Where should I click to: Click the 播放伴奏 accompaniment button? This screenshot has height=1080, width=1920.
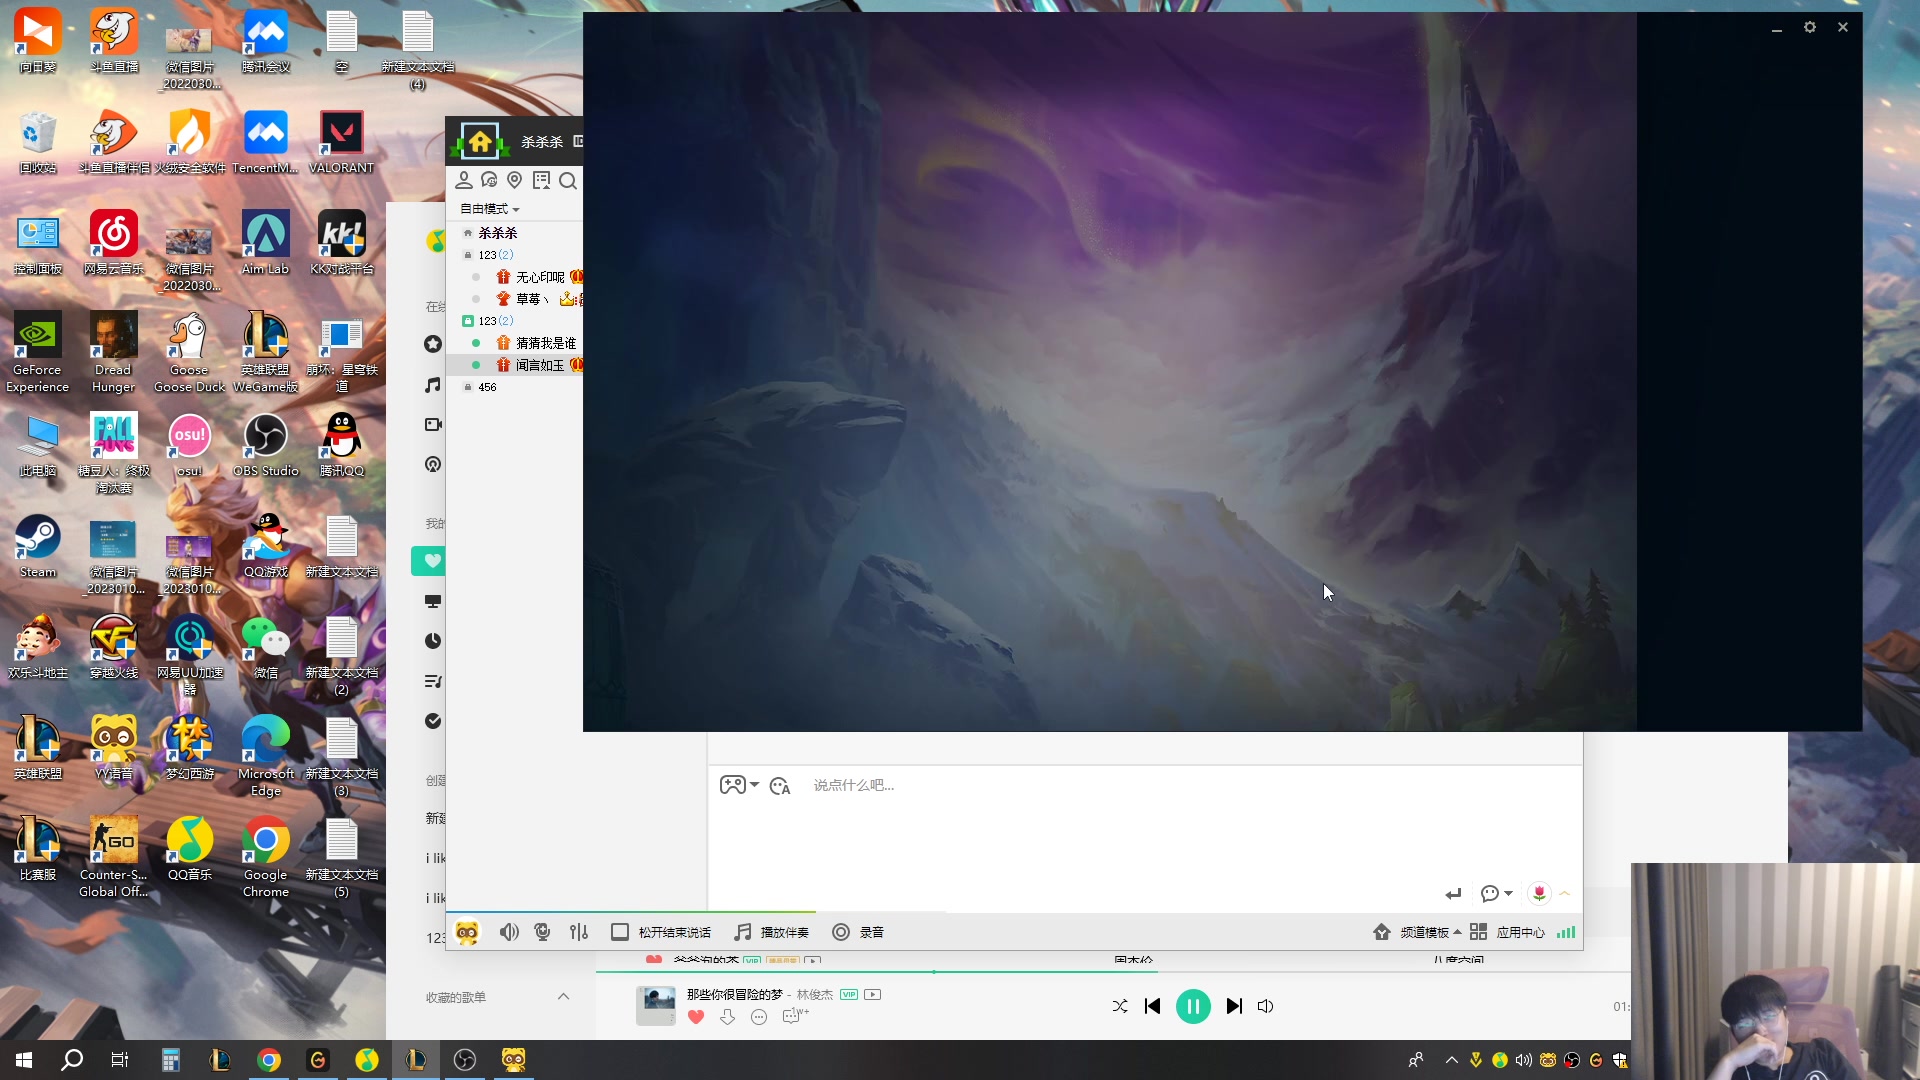[x=771, y=932]
